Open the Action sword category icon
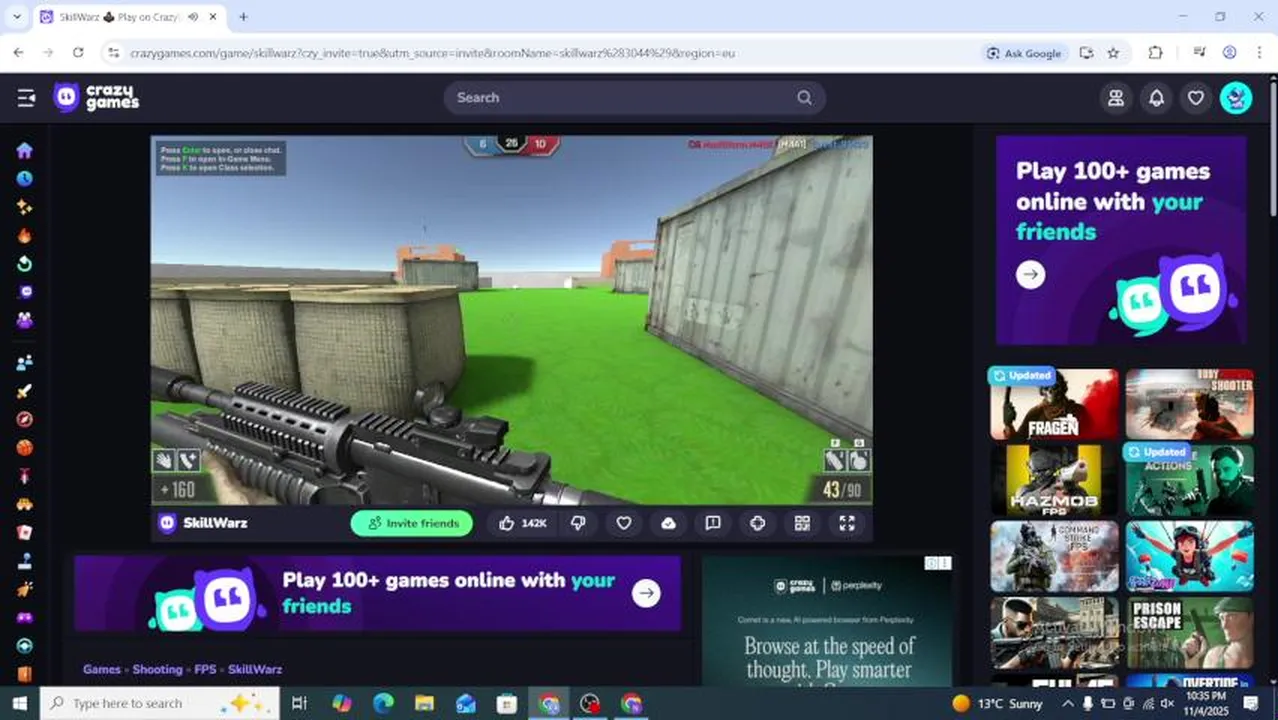Viewport: 1278px width, 720px height. 25,391
